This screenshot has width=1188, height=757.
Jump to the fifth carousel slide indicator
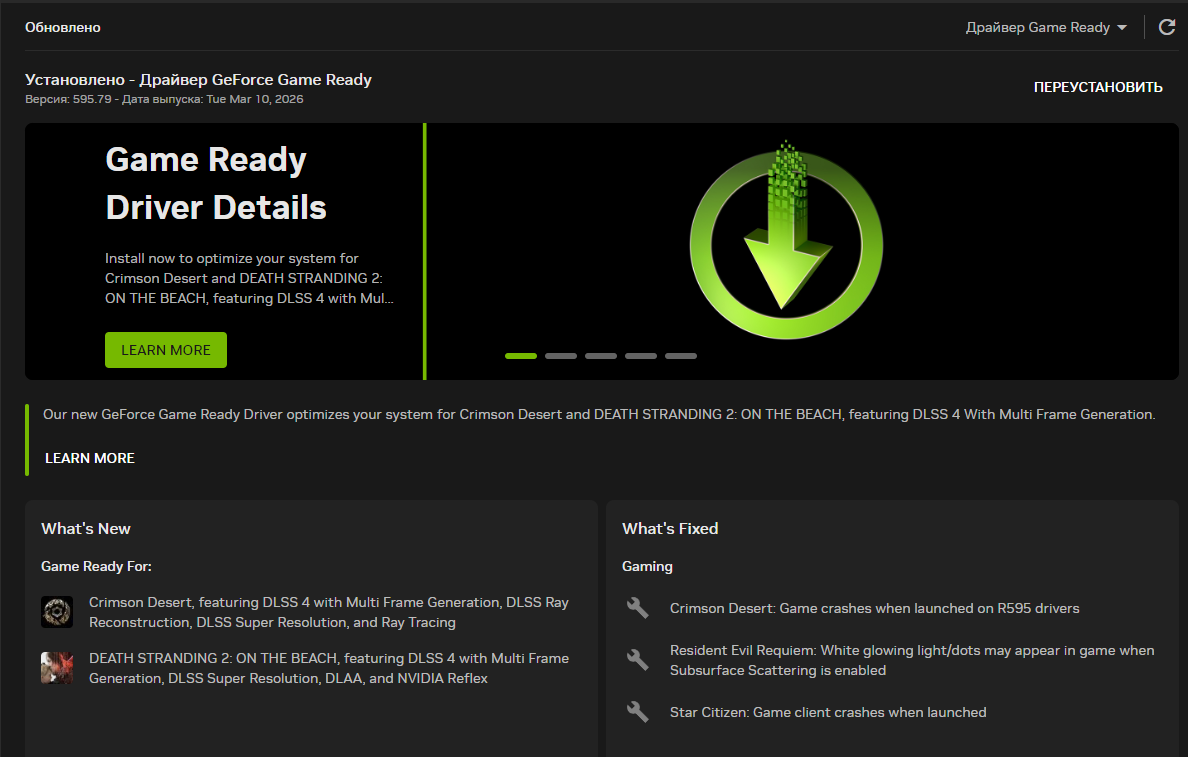point(681,355)
